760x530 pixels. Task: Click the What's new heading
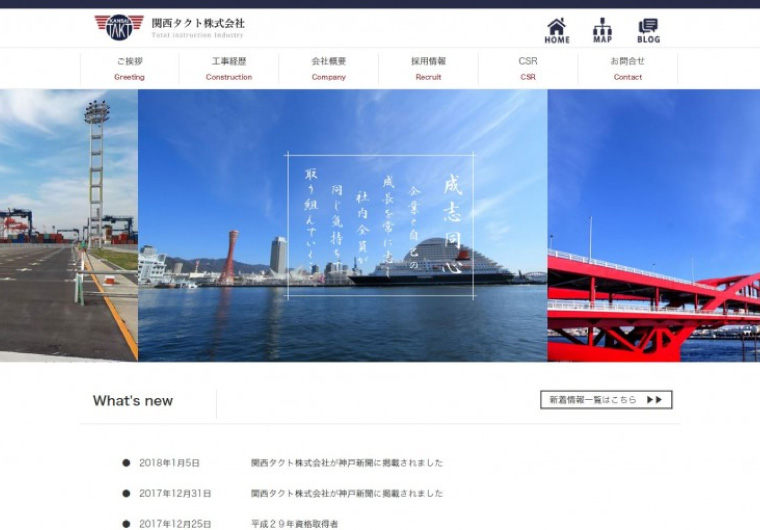coord(133,401)
